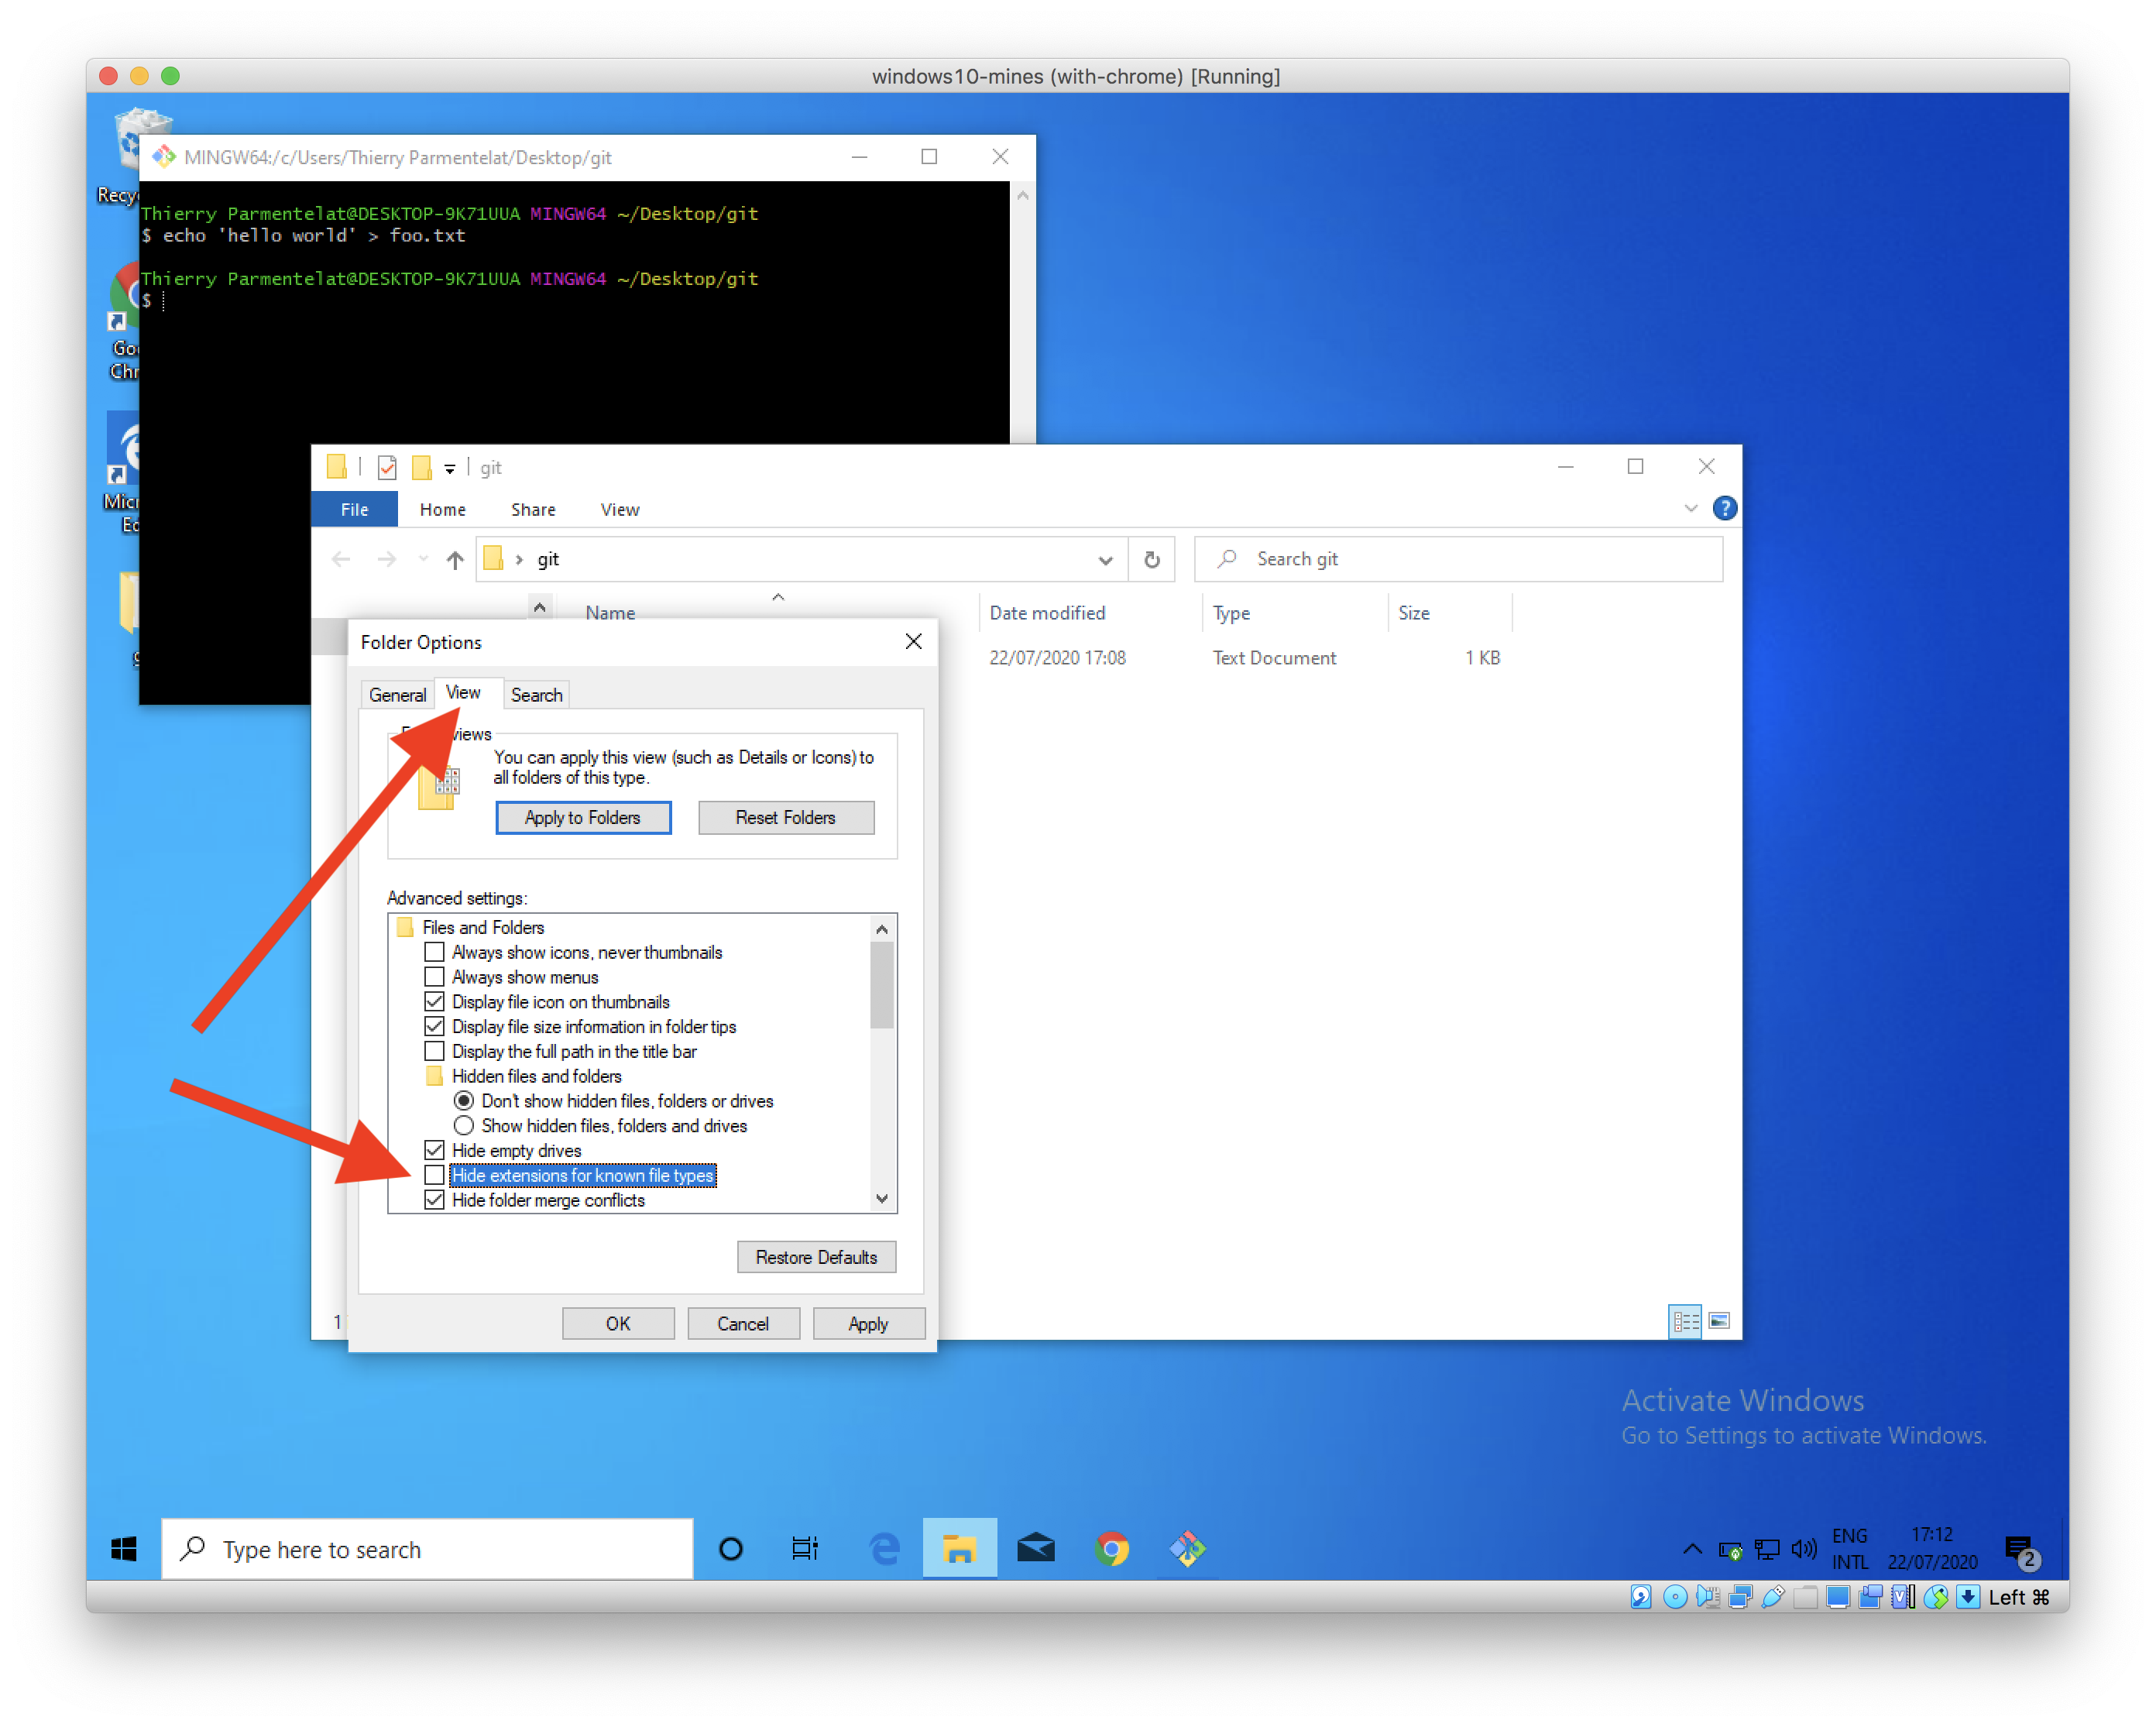Viewport: 2156px width, 1727px height.
Task: Click the Properties quick access toolbar icon
Action: (387, 467)
